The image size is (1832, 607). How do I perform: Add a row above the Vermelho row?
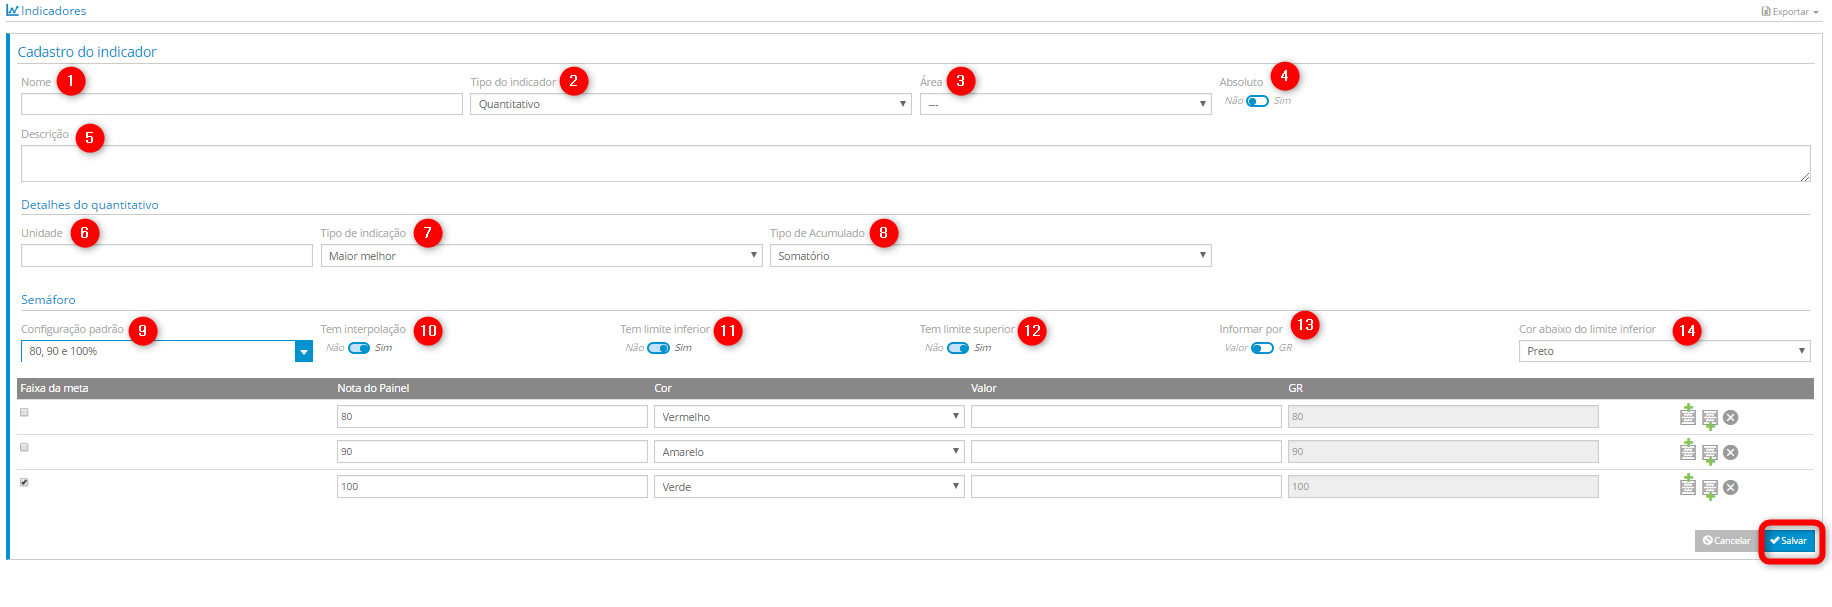(1688, 415)
